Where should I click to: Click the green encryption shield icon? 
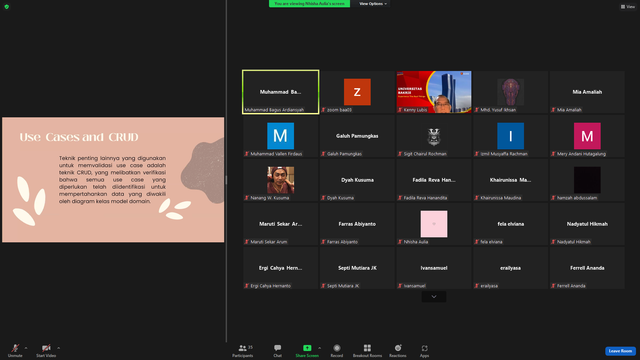pos(7,7)
